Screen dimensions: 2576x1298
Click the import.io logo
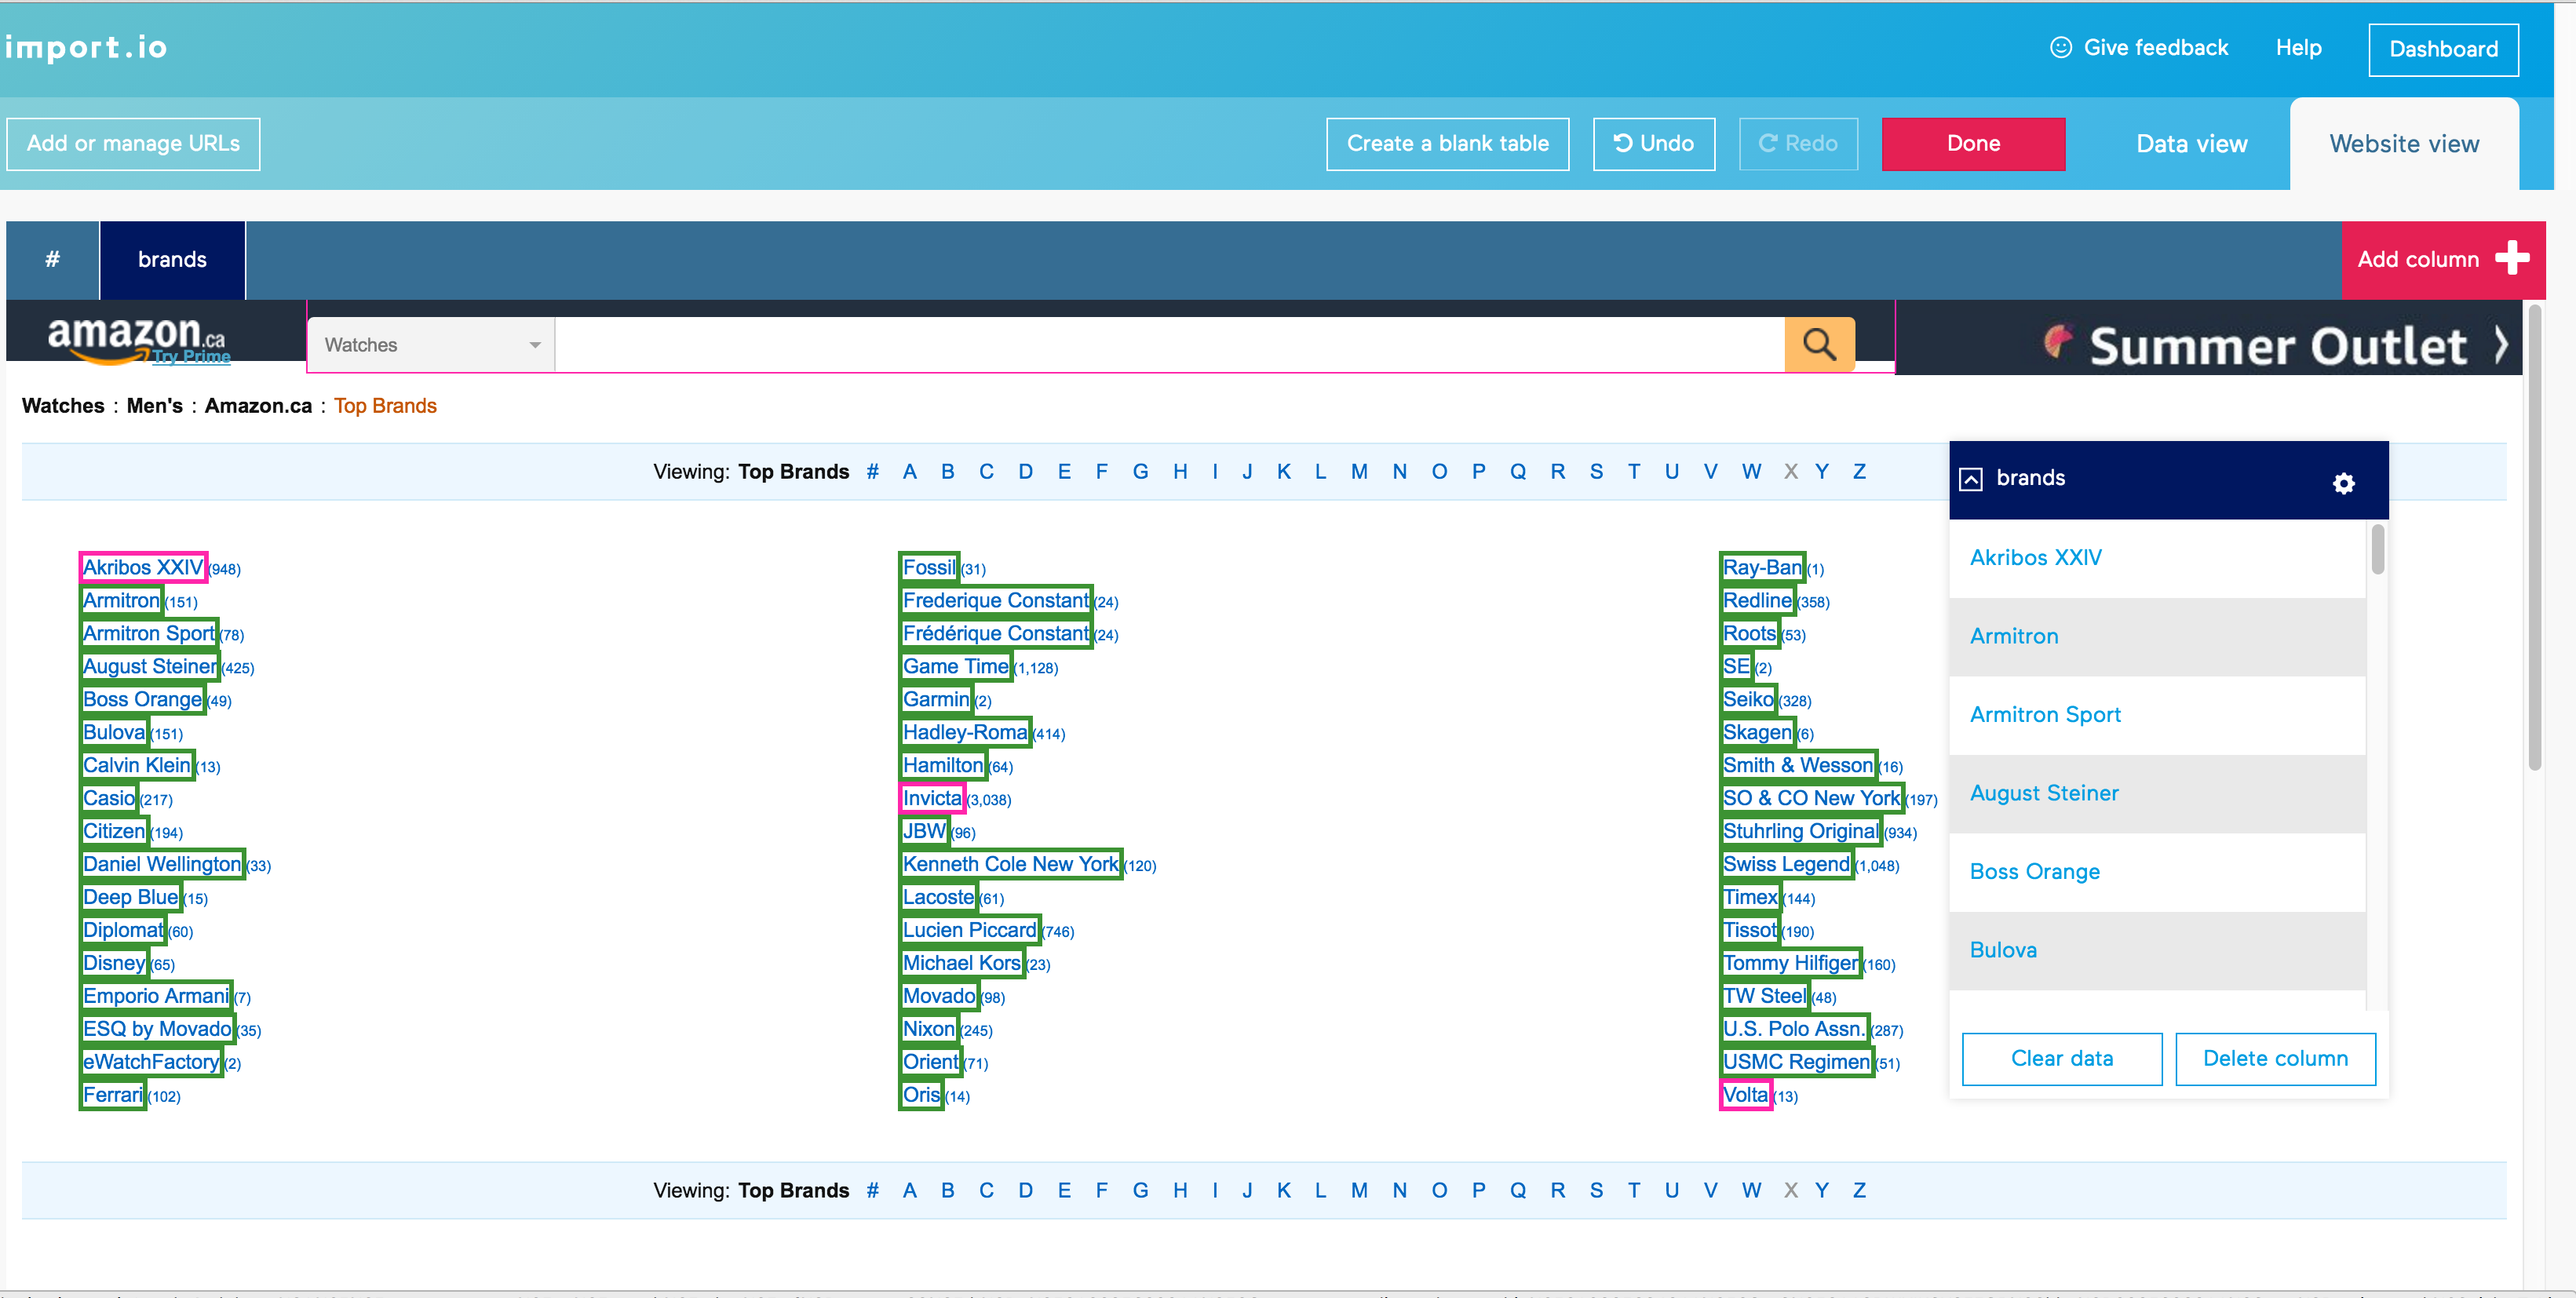point(86,47)
